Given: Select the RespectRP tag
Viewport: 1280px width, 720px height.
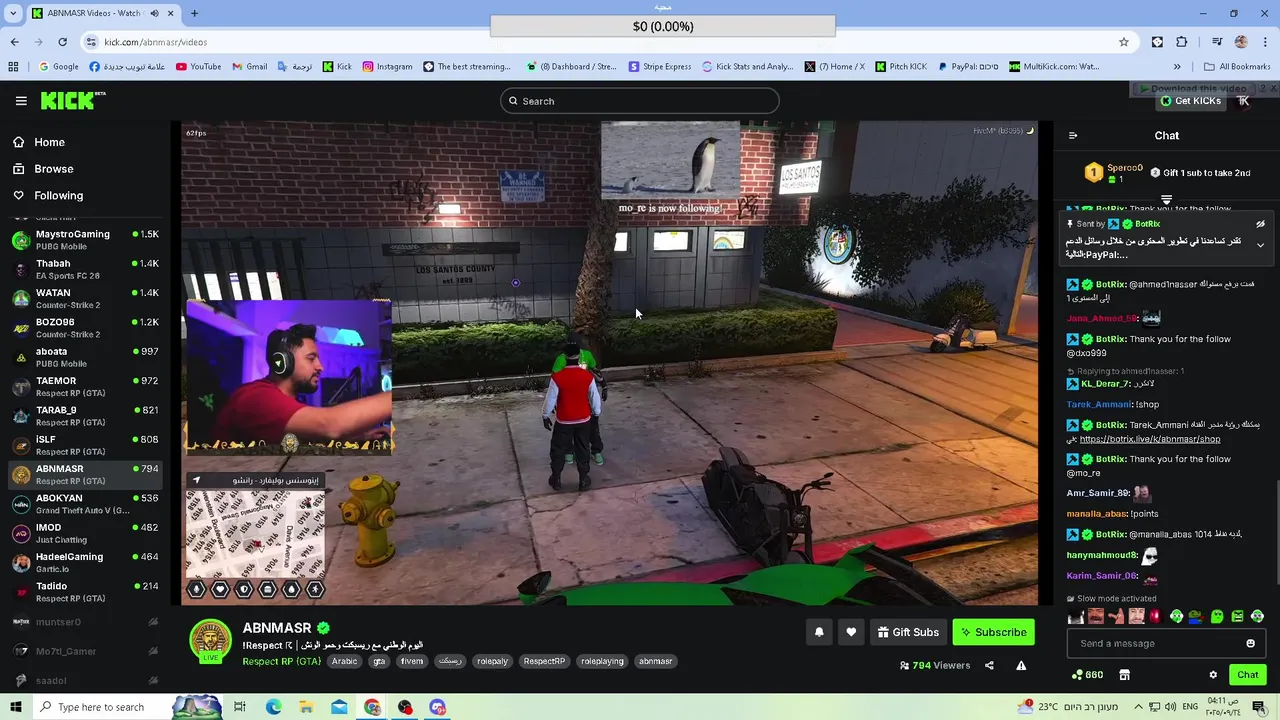Looking at the screenshot, I should coord(544,661).
